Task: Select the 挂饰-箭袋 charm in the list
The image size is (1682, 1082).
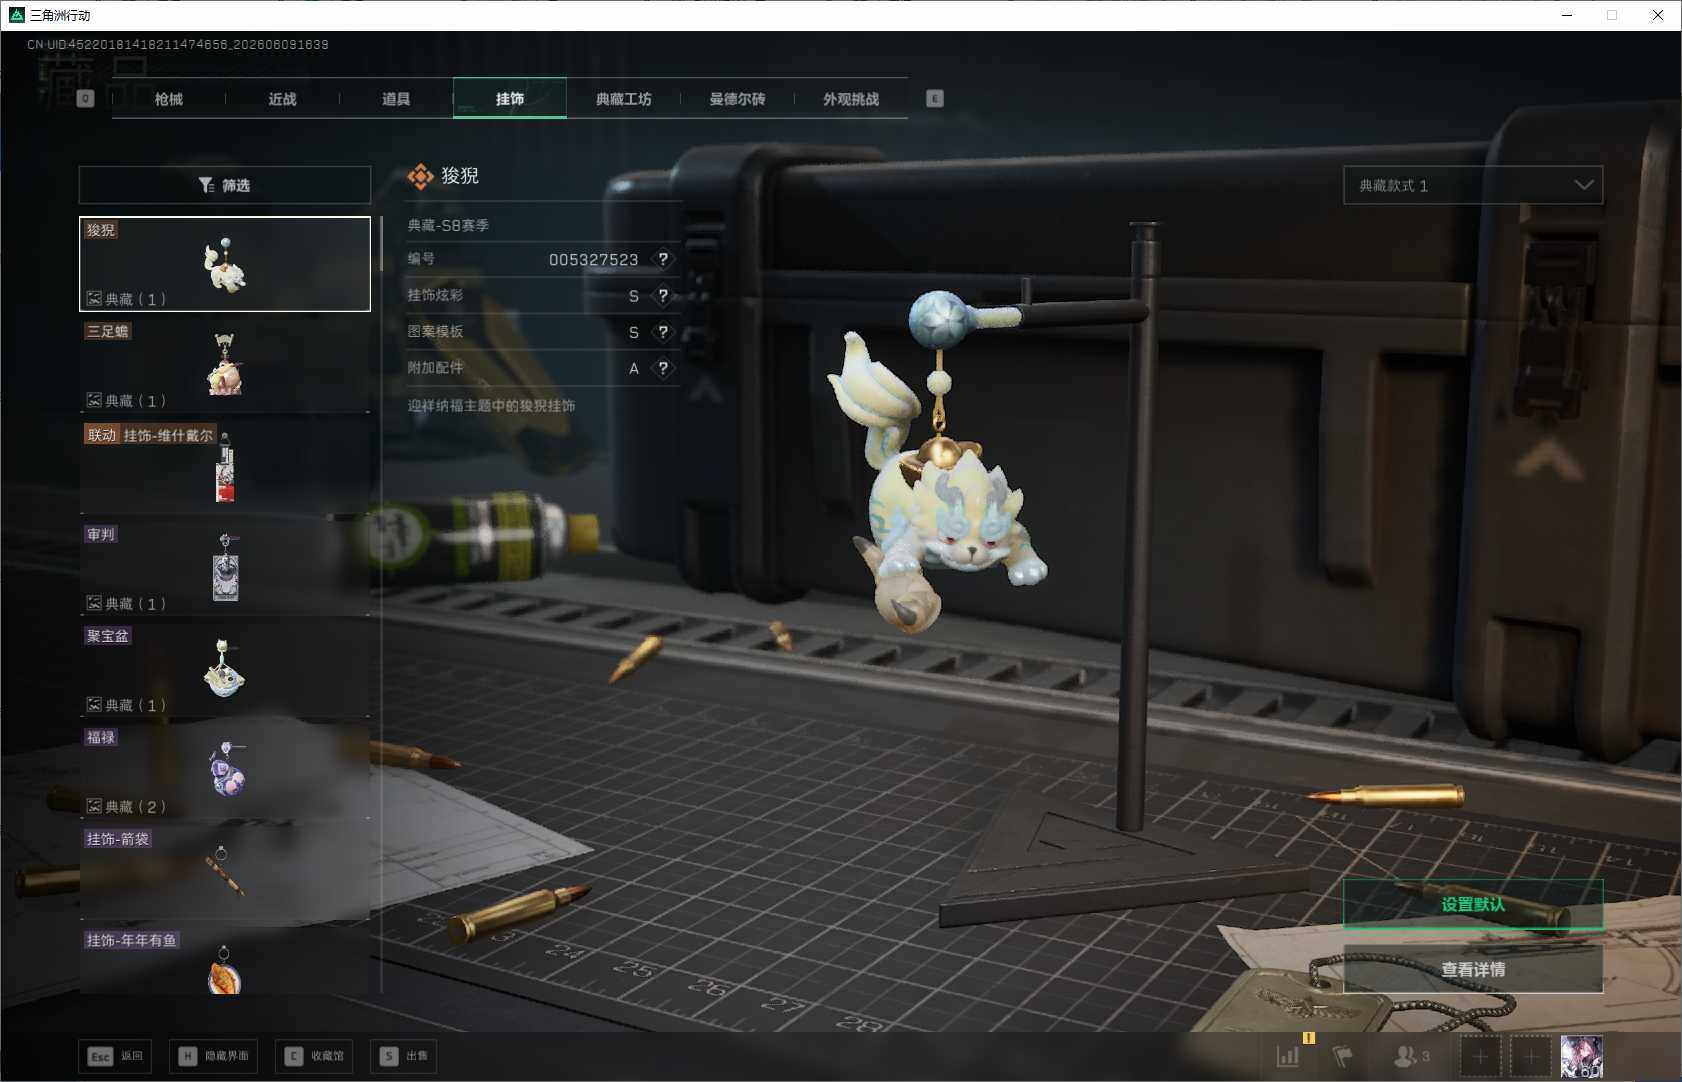Action: coord(225,873)
